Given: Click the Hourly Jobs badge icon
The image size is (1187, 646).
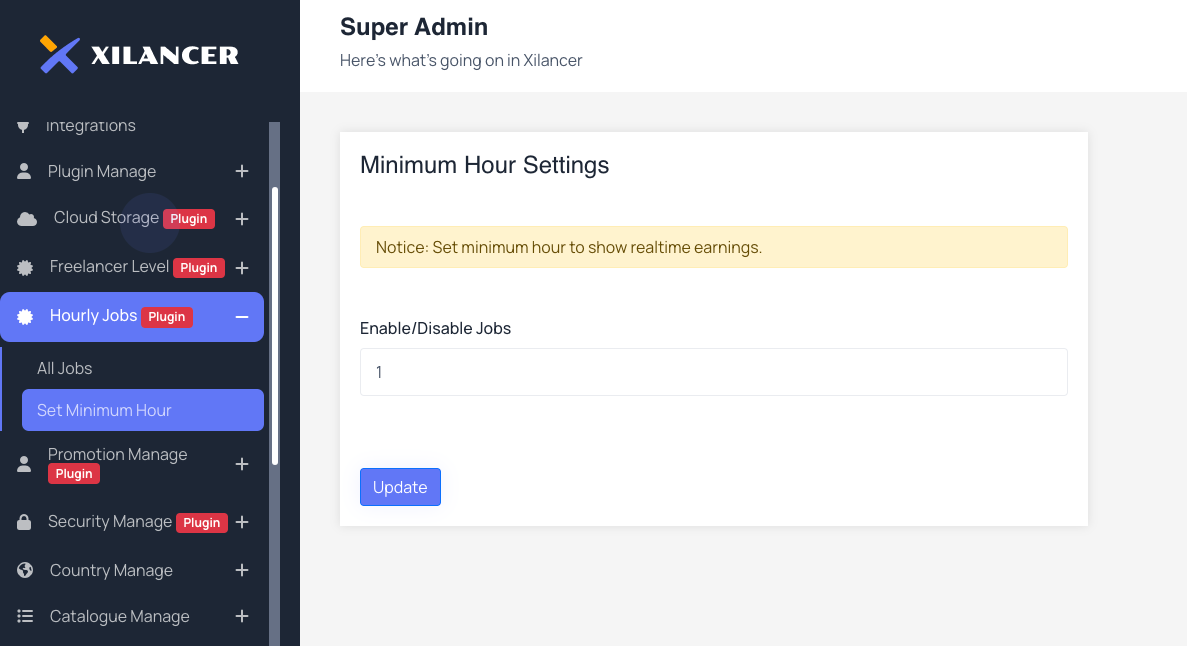Looking at the screenshot, I should click(23, 316).
